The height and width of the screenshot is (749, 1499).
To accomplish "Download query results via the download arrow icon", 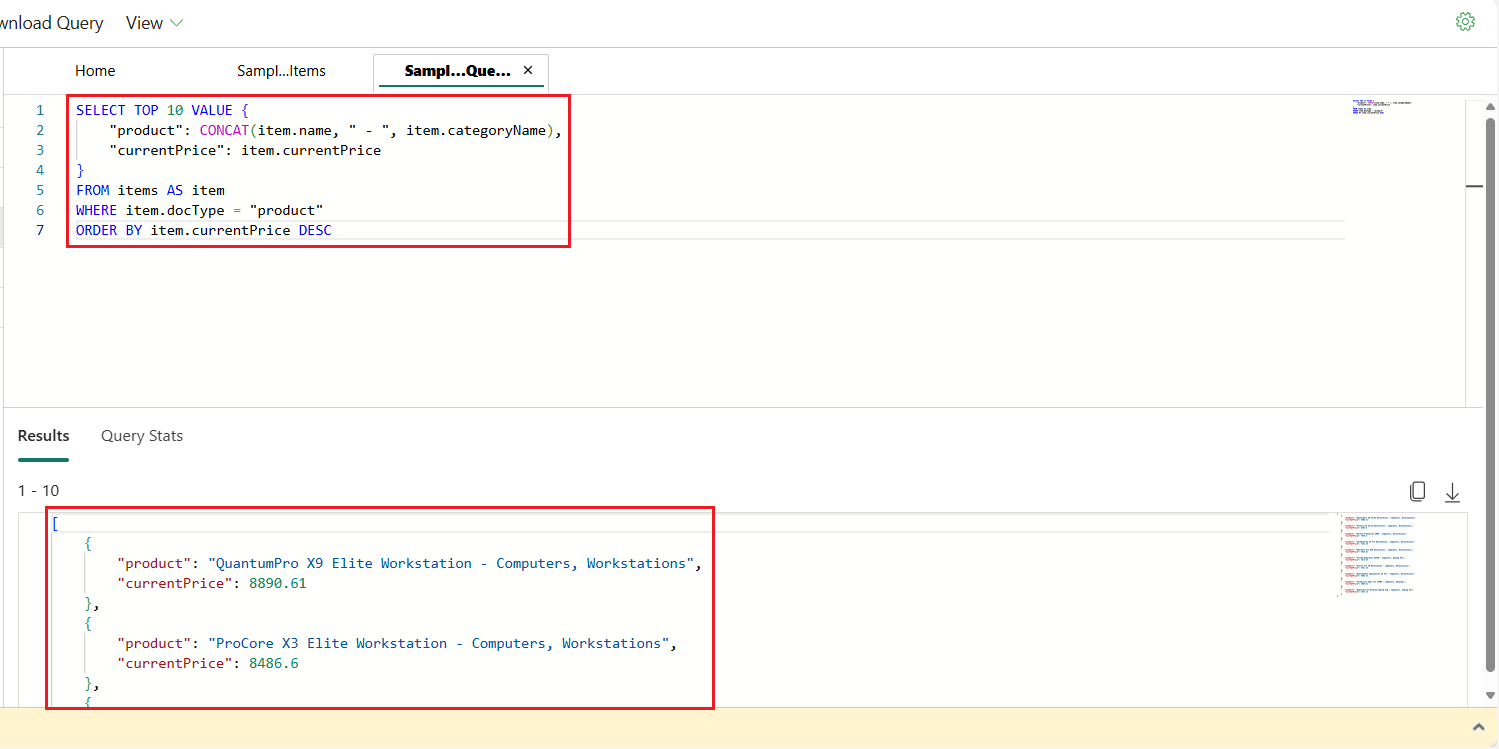I will pyautogui.click(x=1452, y=491).
